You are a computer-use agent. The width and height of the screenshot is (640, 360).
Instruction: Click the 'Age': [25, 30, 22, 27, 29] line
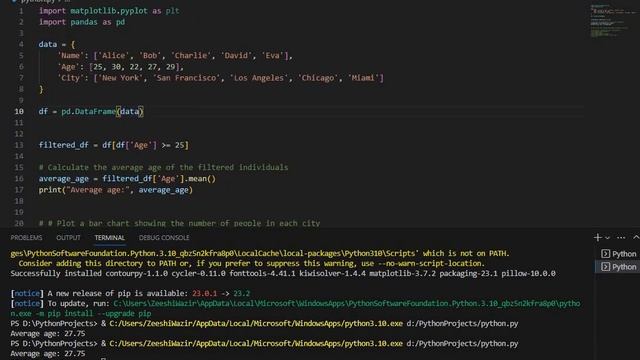120,67
